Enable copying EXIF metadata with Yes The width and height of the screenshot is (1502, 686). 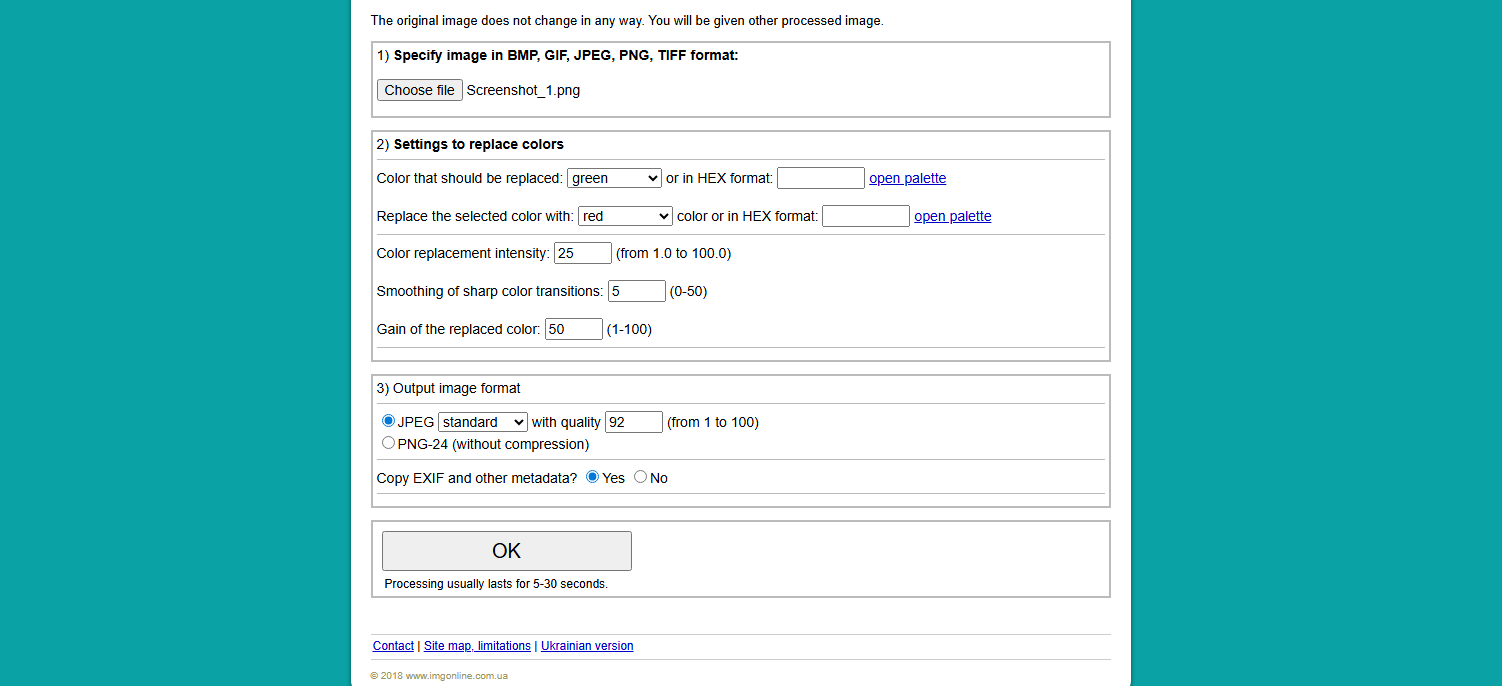pos(592,477)
